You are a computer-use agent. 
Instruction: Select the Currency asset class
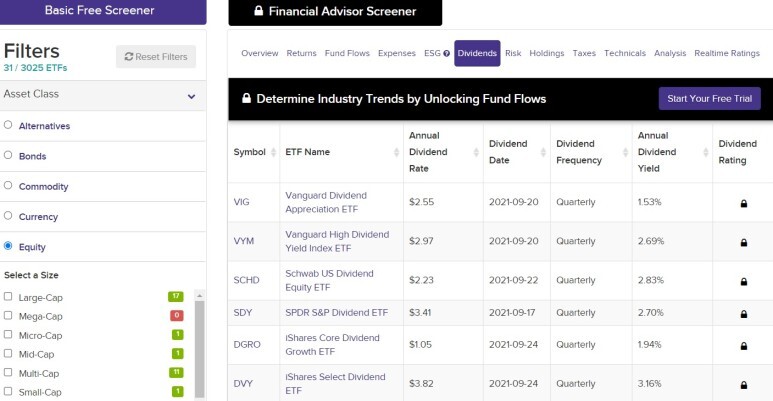[8, 216]
